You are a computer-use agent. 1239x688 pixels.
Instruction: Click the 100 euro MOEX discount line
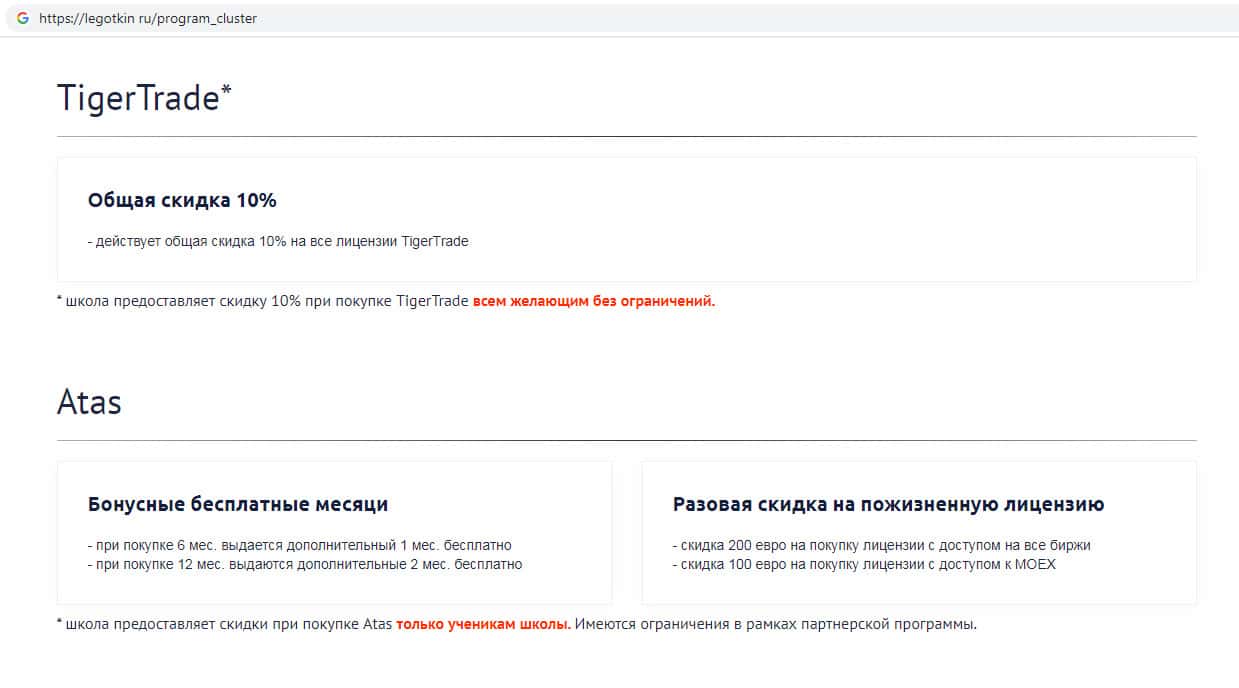click(x=864, y=564)
